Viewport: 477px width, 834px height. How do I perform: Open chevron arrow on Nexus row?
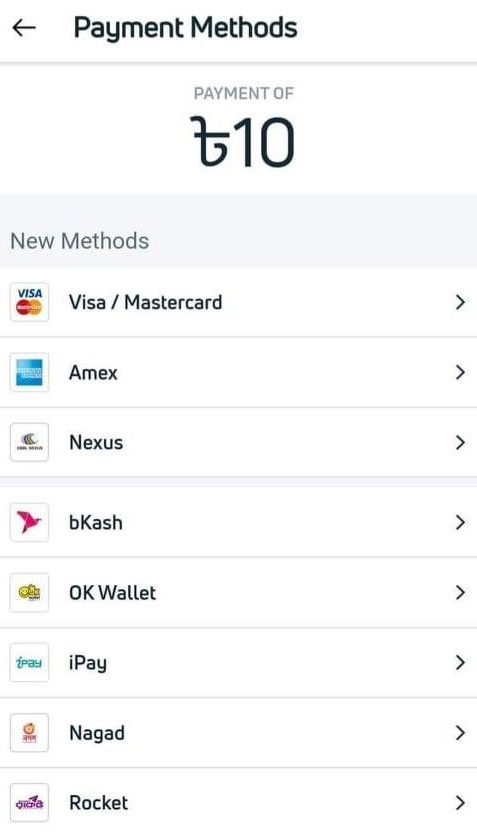click(x=460, y=443)
